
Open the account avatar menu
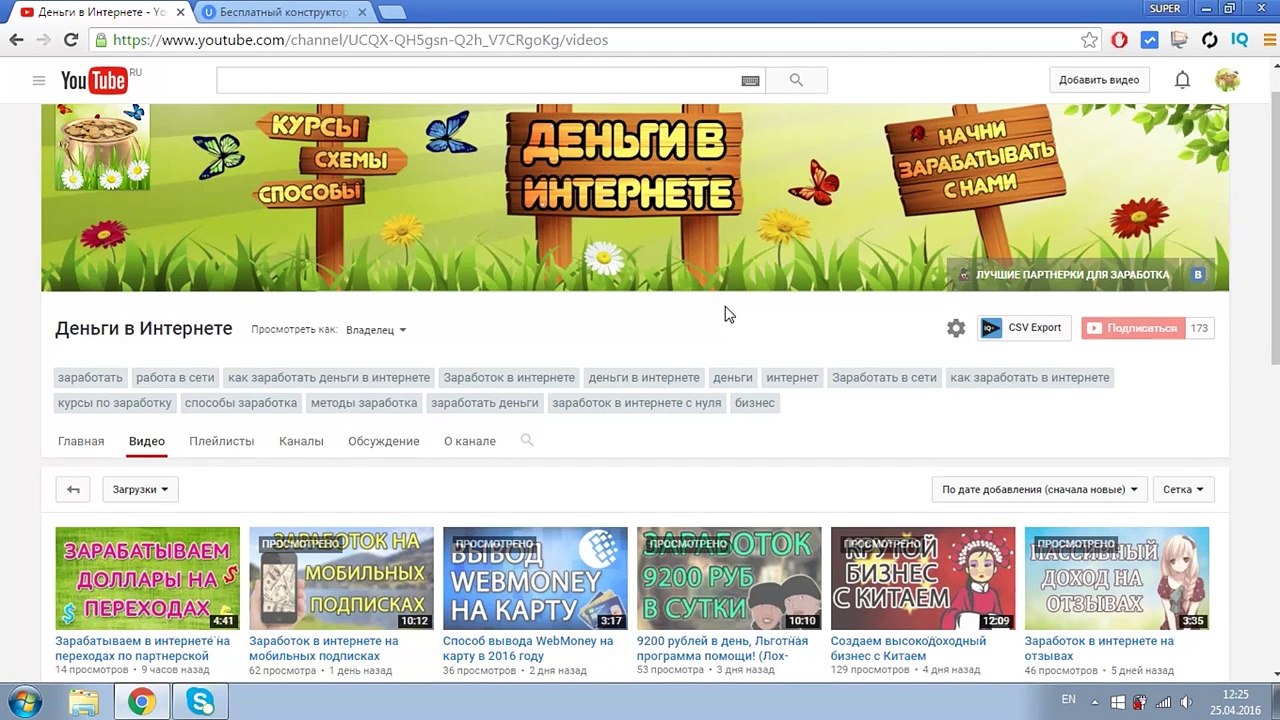[1227, 80]
